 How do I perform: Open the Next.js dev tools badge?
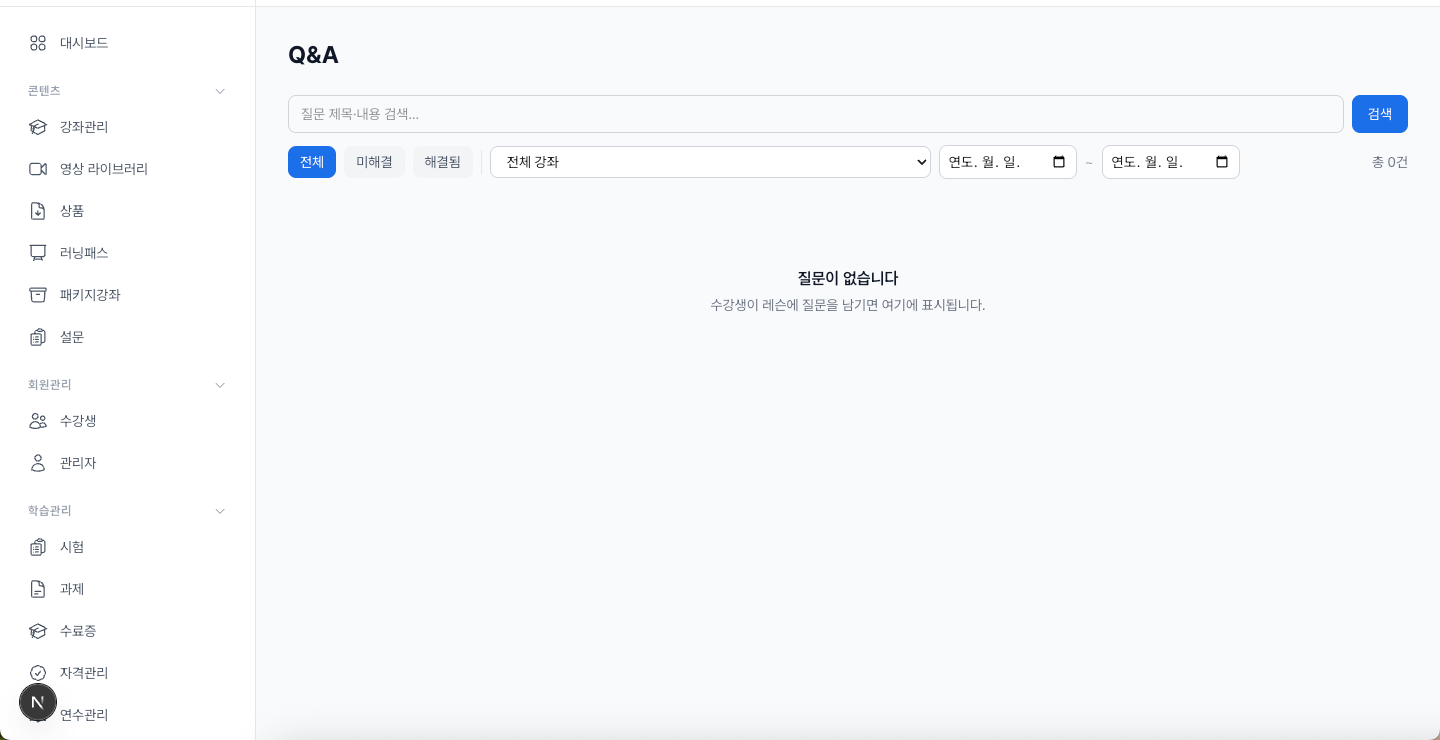pyautogui.click(x=38, y=703)
